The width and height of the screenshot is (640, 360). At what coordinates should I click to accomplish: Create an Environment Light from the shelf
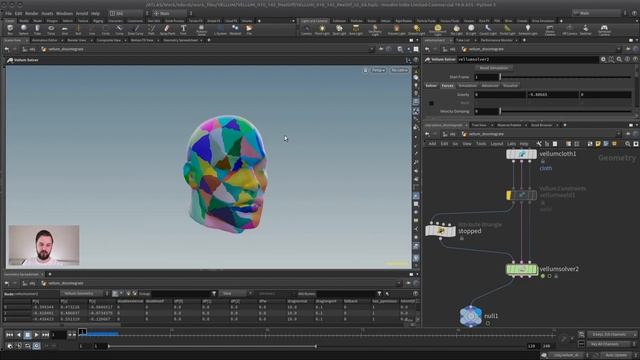click(438, 29)
